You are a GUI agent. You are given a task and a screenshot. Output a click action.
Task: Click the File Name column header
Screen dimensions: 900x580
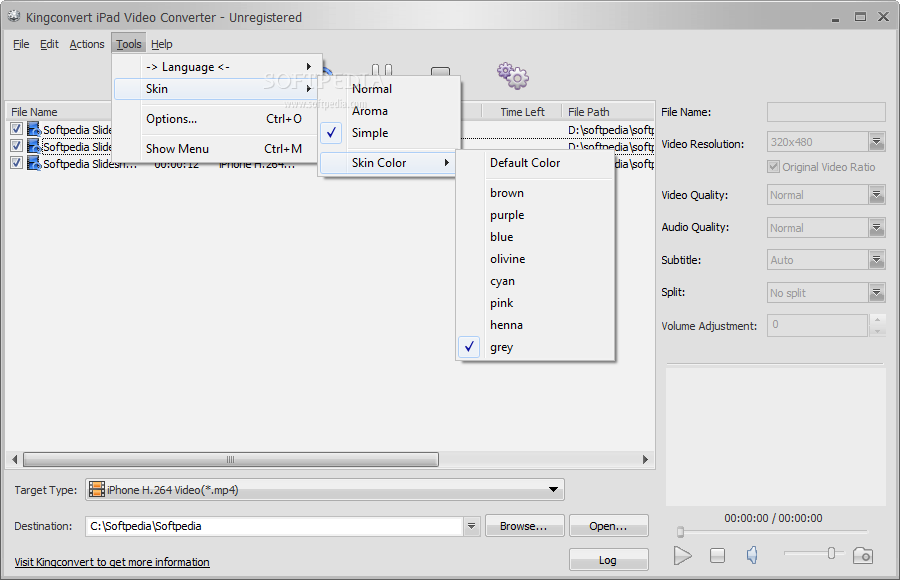(60, 112)
